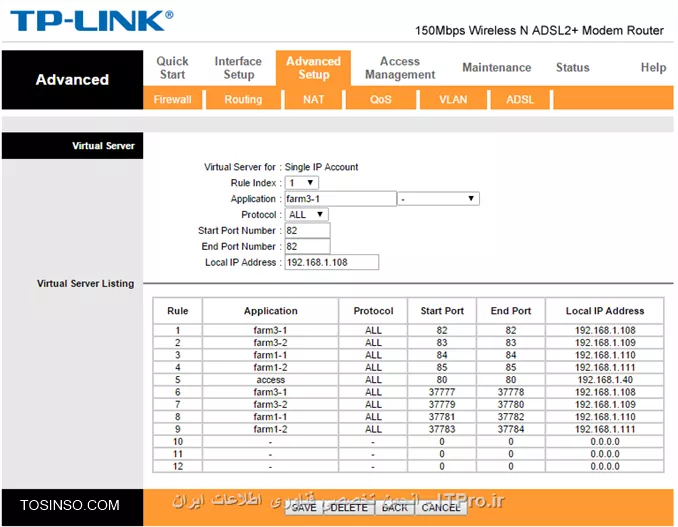Open the Routing submenu
The width and height of the screenshot is (678, 527).
click(243, 99)
